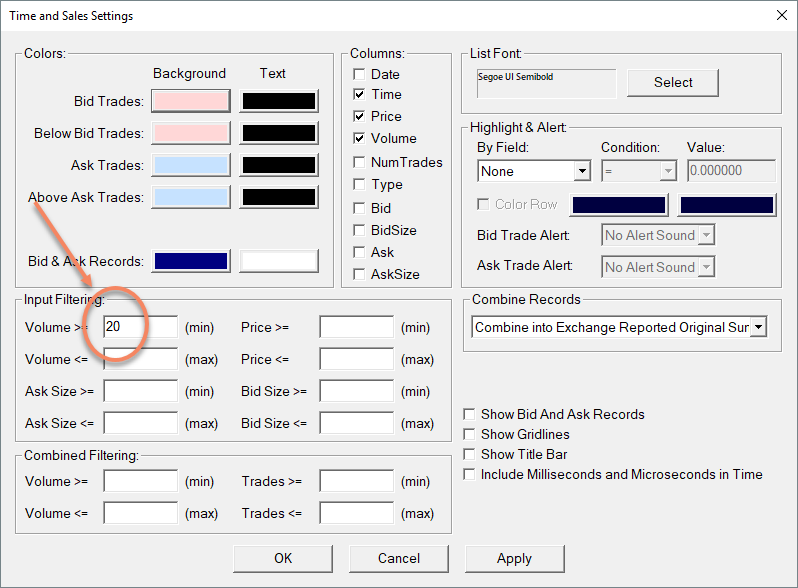Viewport: 798px width, 588px height.
Task: Click the Apply button
Action: [x=515, y=558]
